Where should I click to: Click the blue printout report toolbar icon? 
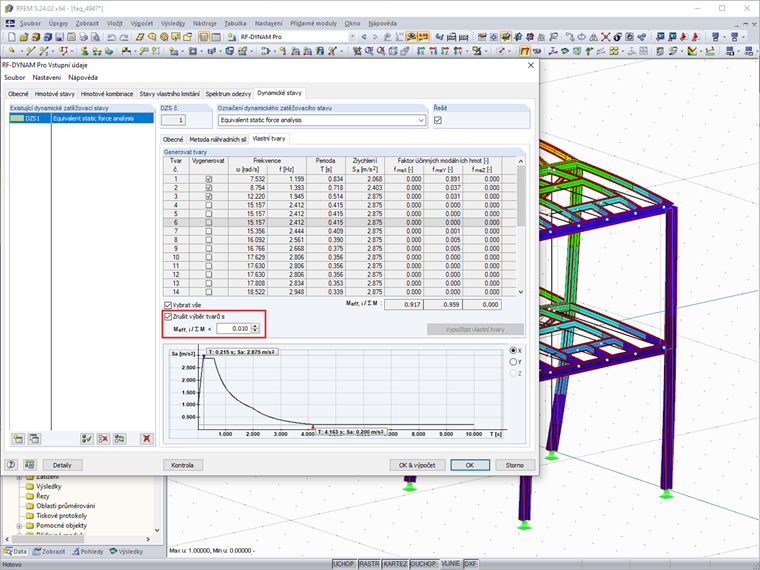click(660, 37)
